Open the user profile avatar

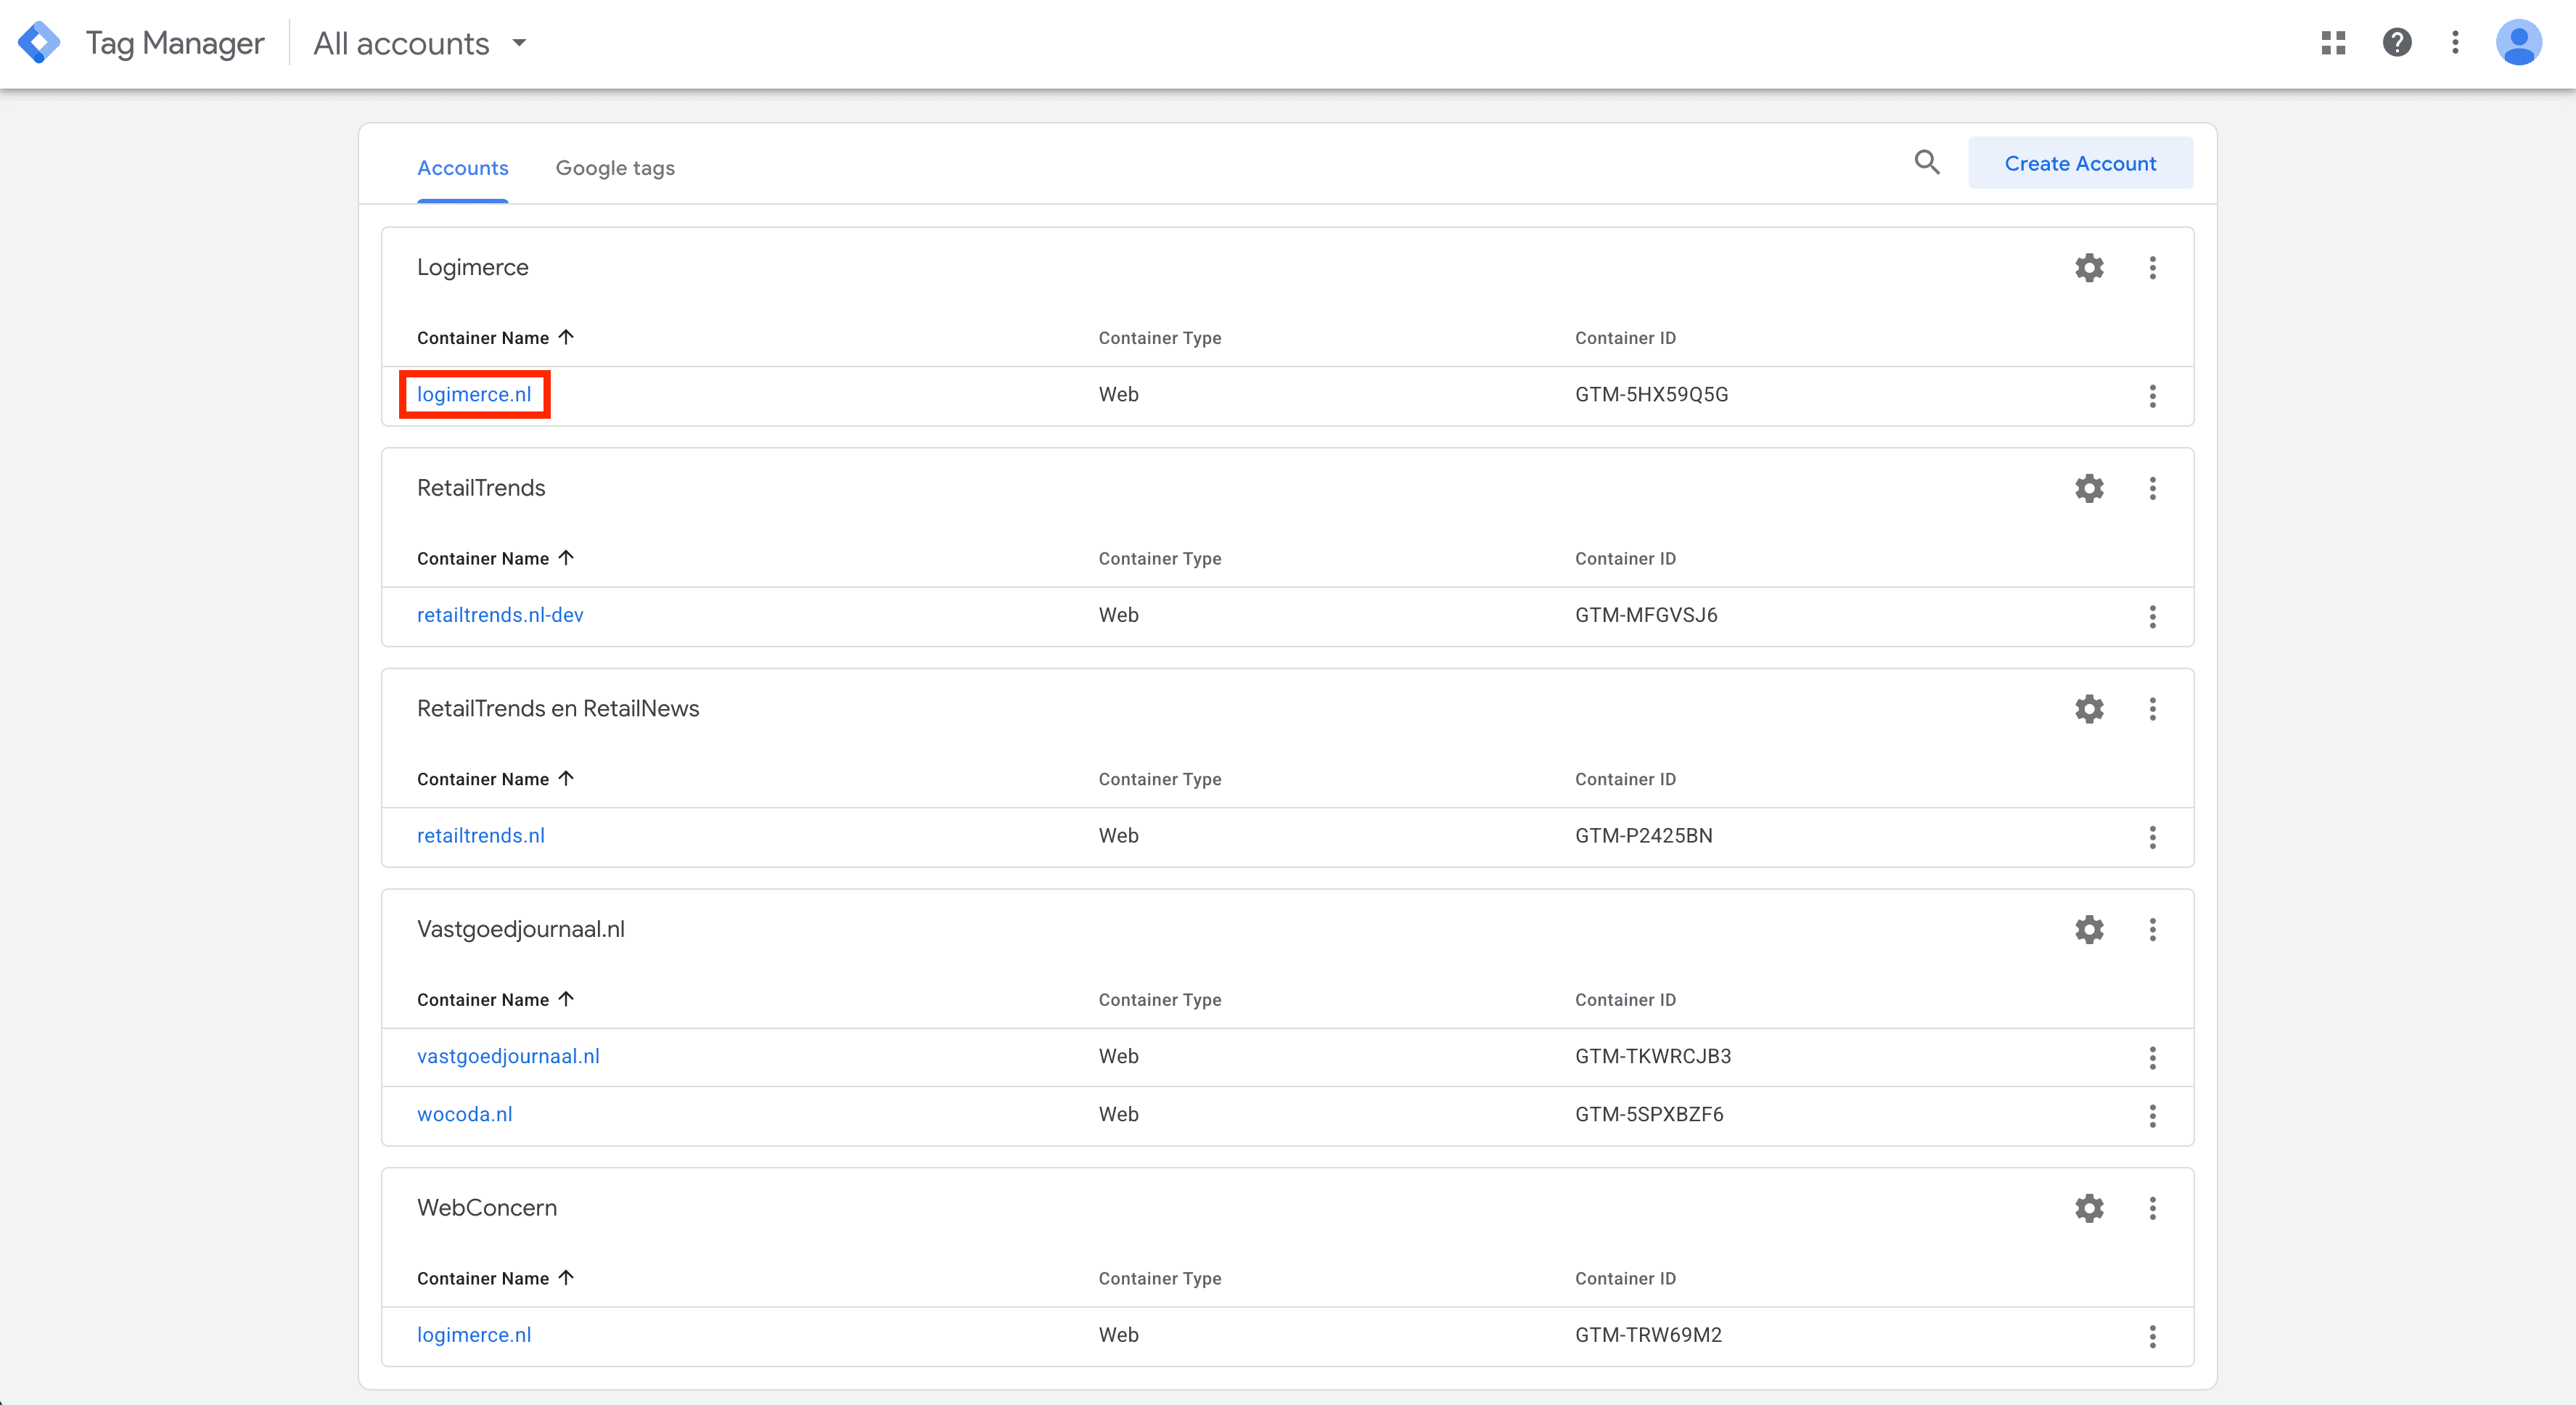click(2517, 42)
